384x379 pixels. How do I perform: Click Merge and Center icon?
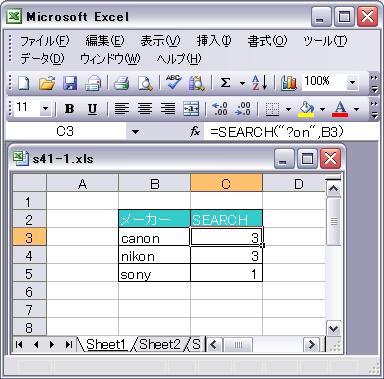click(x=191, y=109)
